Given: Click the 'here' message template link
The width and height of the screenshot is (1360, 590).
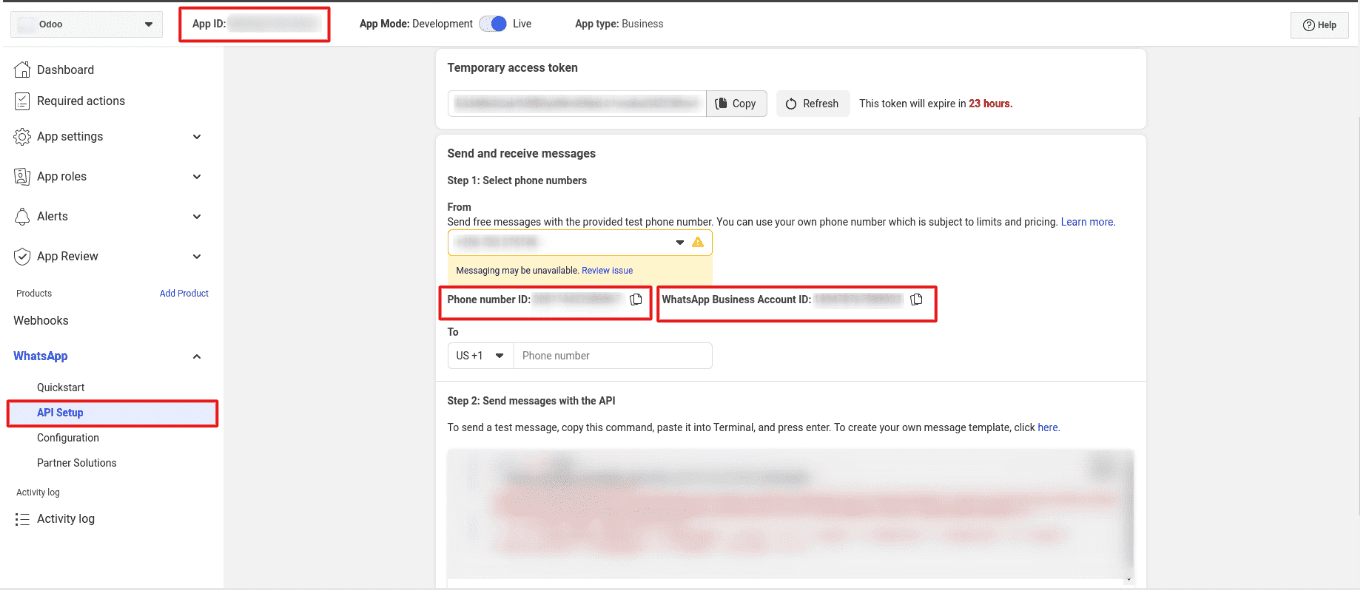Looking at the screenshot, I should (x=1048, y=427).
